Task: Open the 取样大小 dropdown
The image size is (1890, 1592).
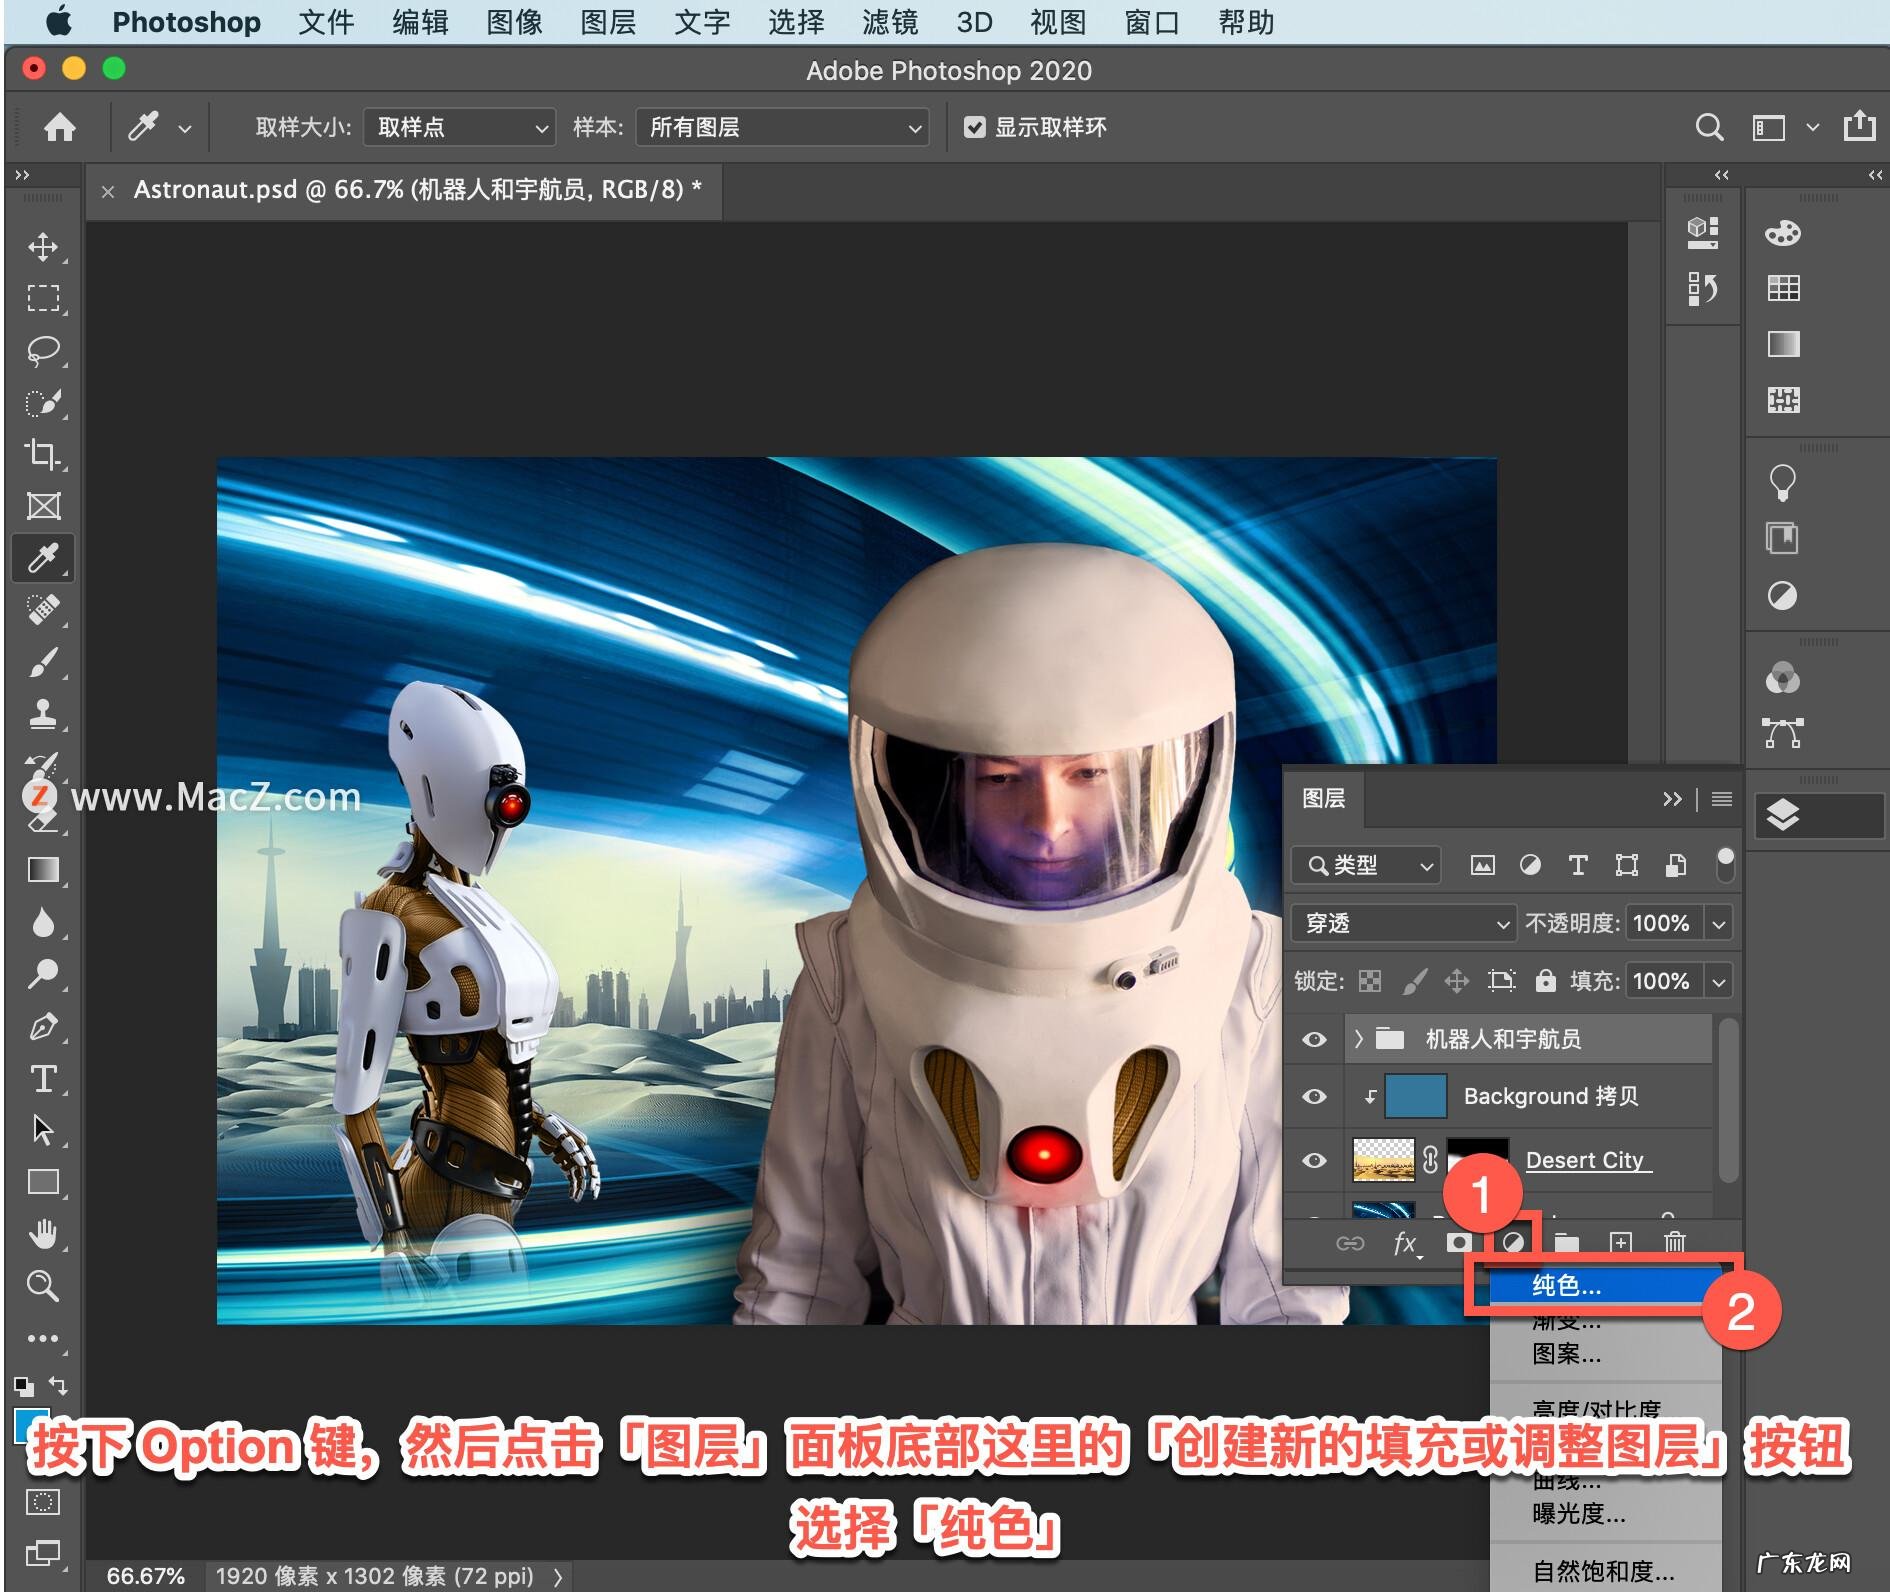Action: [459, 127]
